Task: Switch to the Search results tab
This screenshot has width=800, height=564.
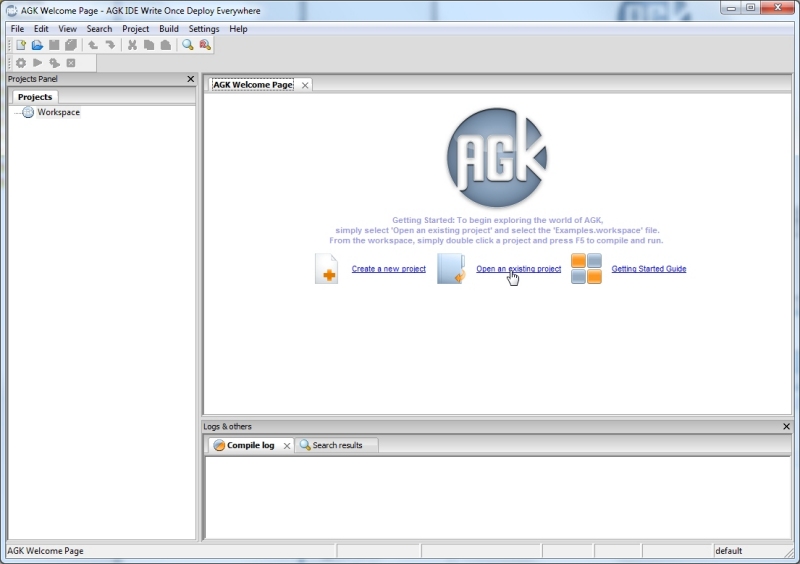Action: click(337, 445)
